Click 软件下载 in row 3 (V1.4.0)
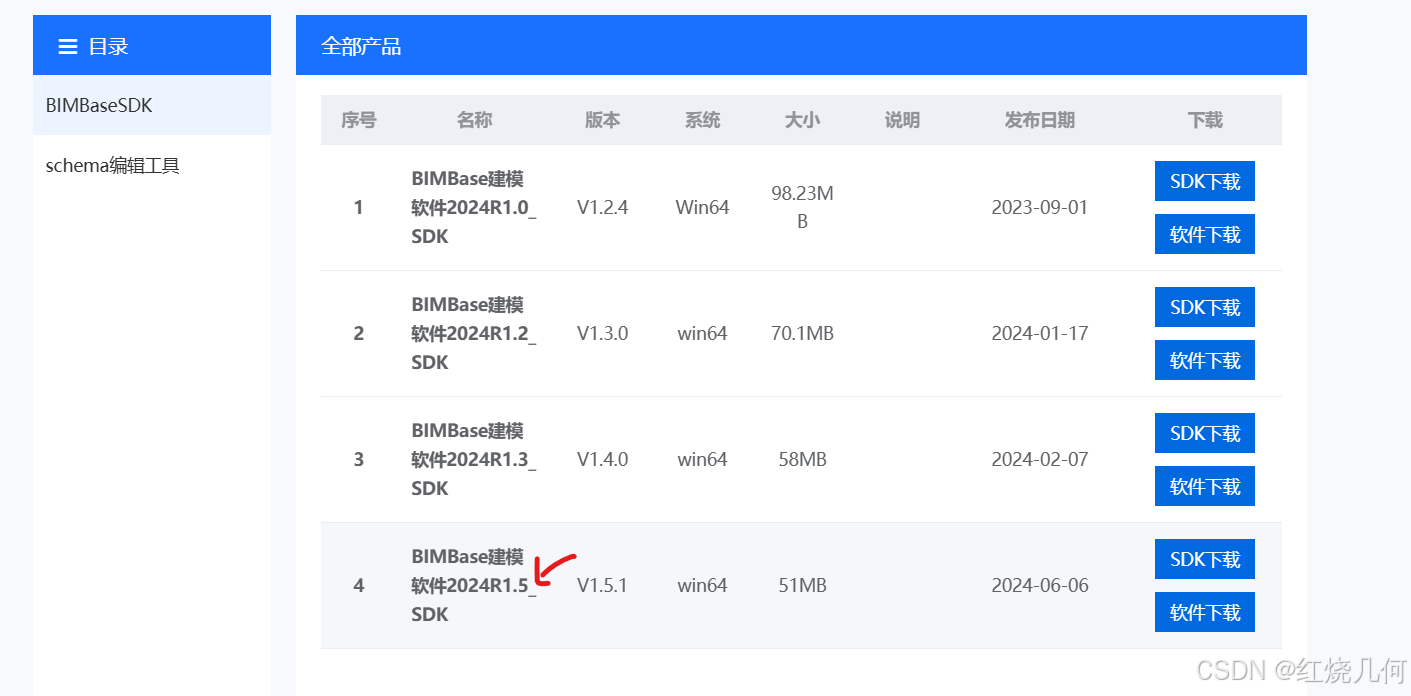This screenshot has height=696, width=1411. point(1204,486)
